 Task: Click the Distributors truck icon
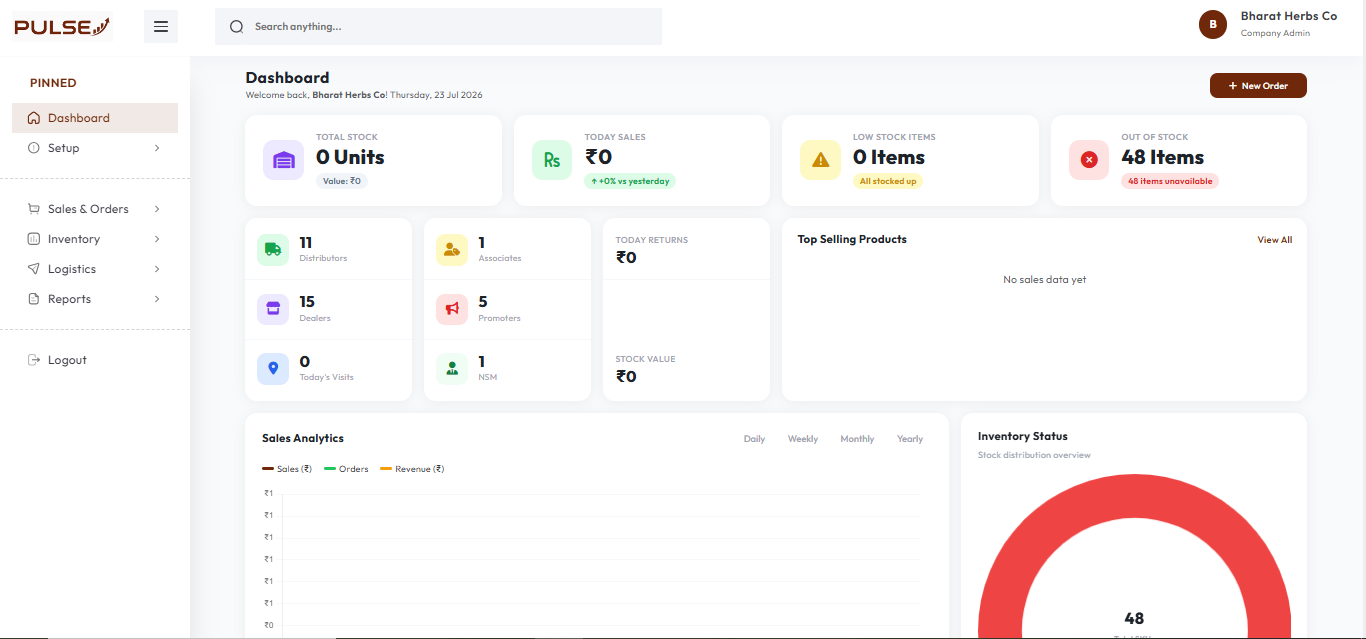(x=273, y=250)
